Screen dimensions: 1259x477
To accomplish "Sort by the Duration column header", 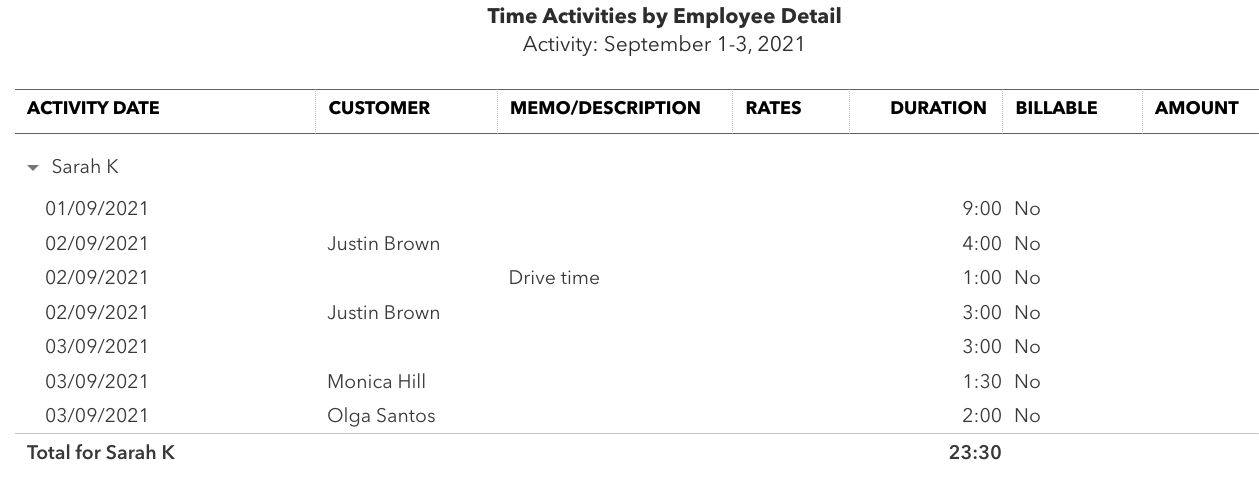I will tap(938, 108).
